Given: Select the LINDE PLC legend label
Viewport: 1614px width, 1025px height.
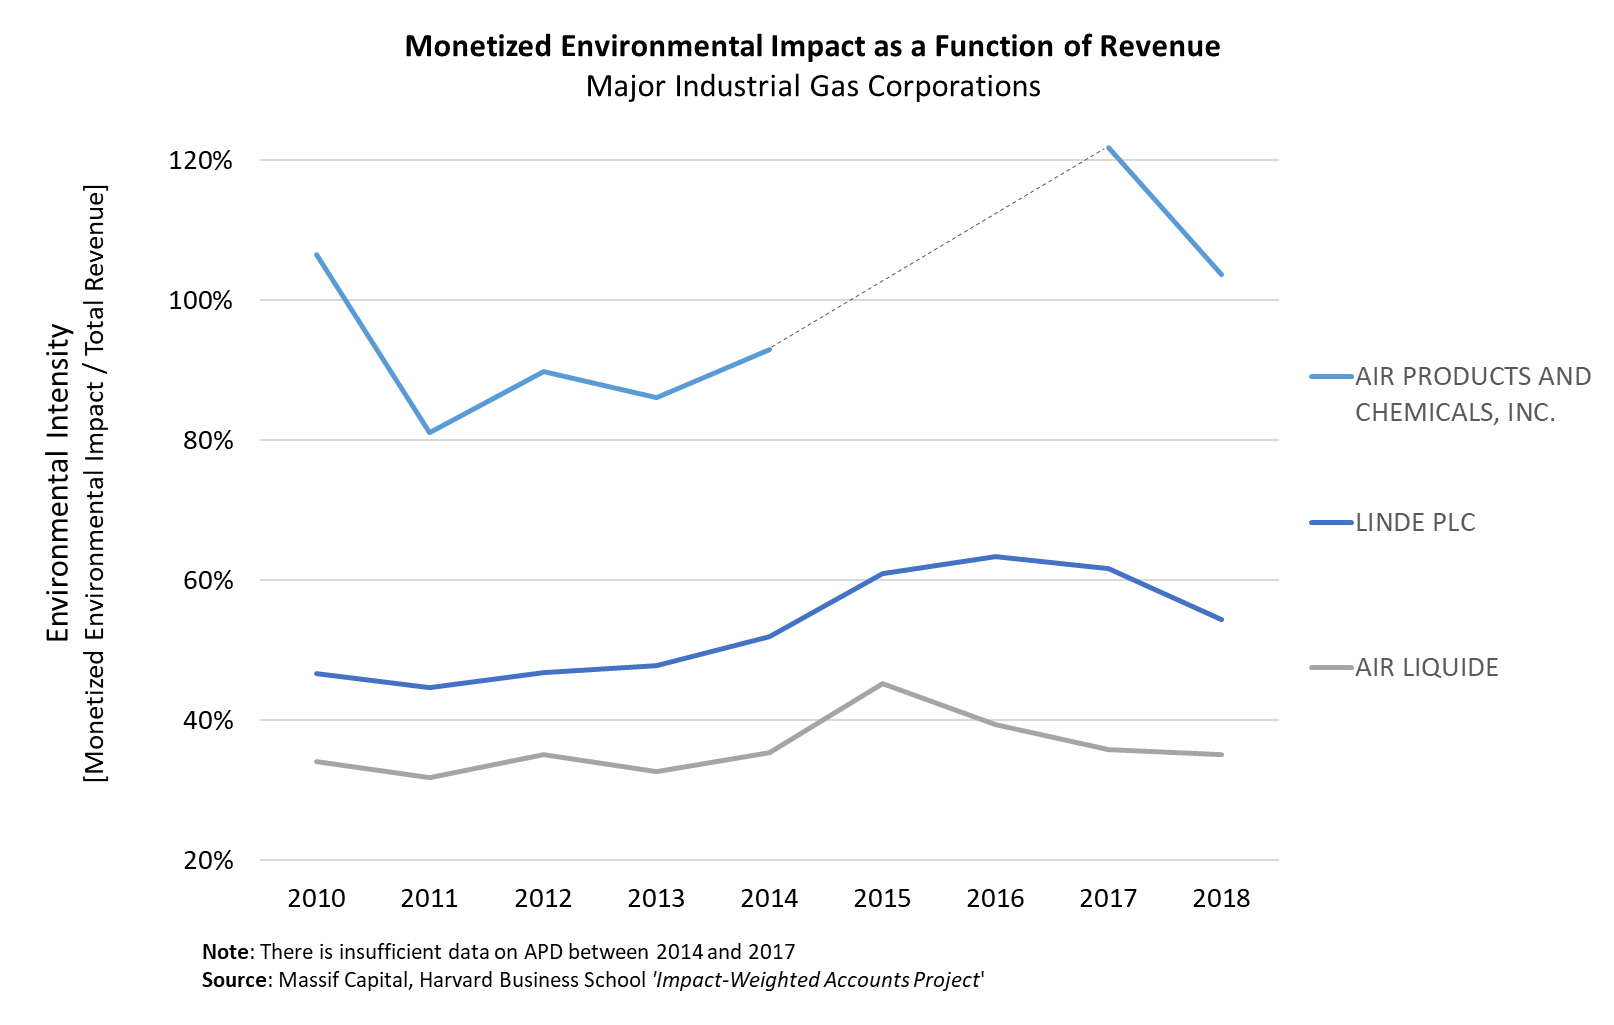Looking at the screenshot, I should 1415,523.
